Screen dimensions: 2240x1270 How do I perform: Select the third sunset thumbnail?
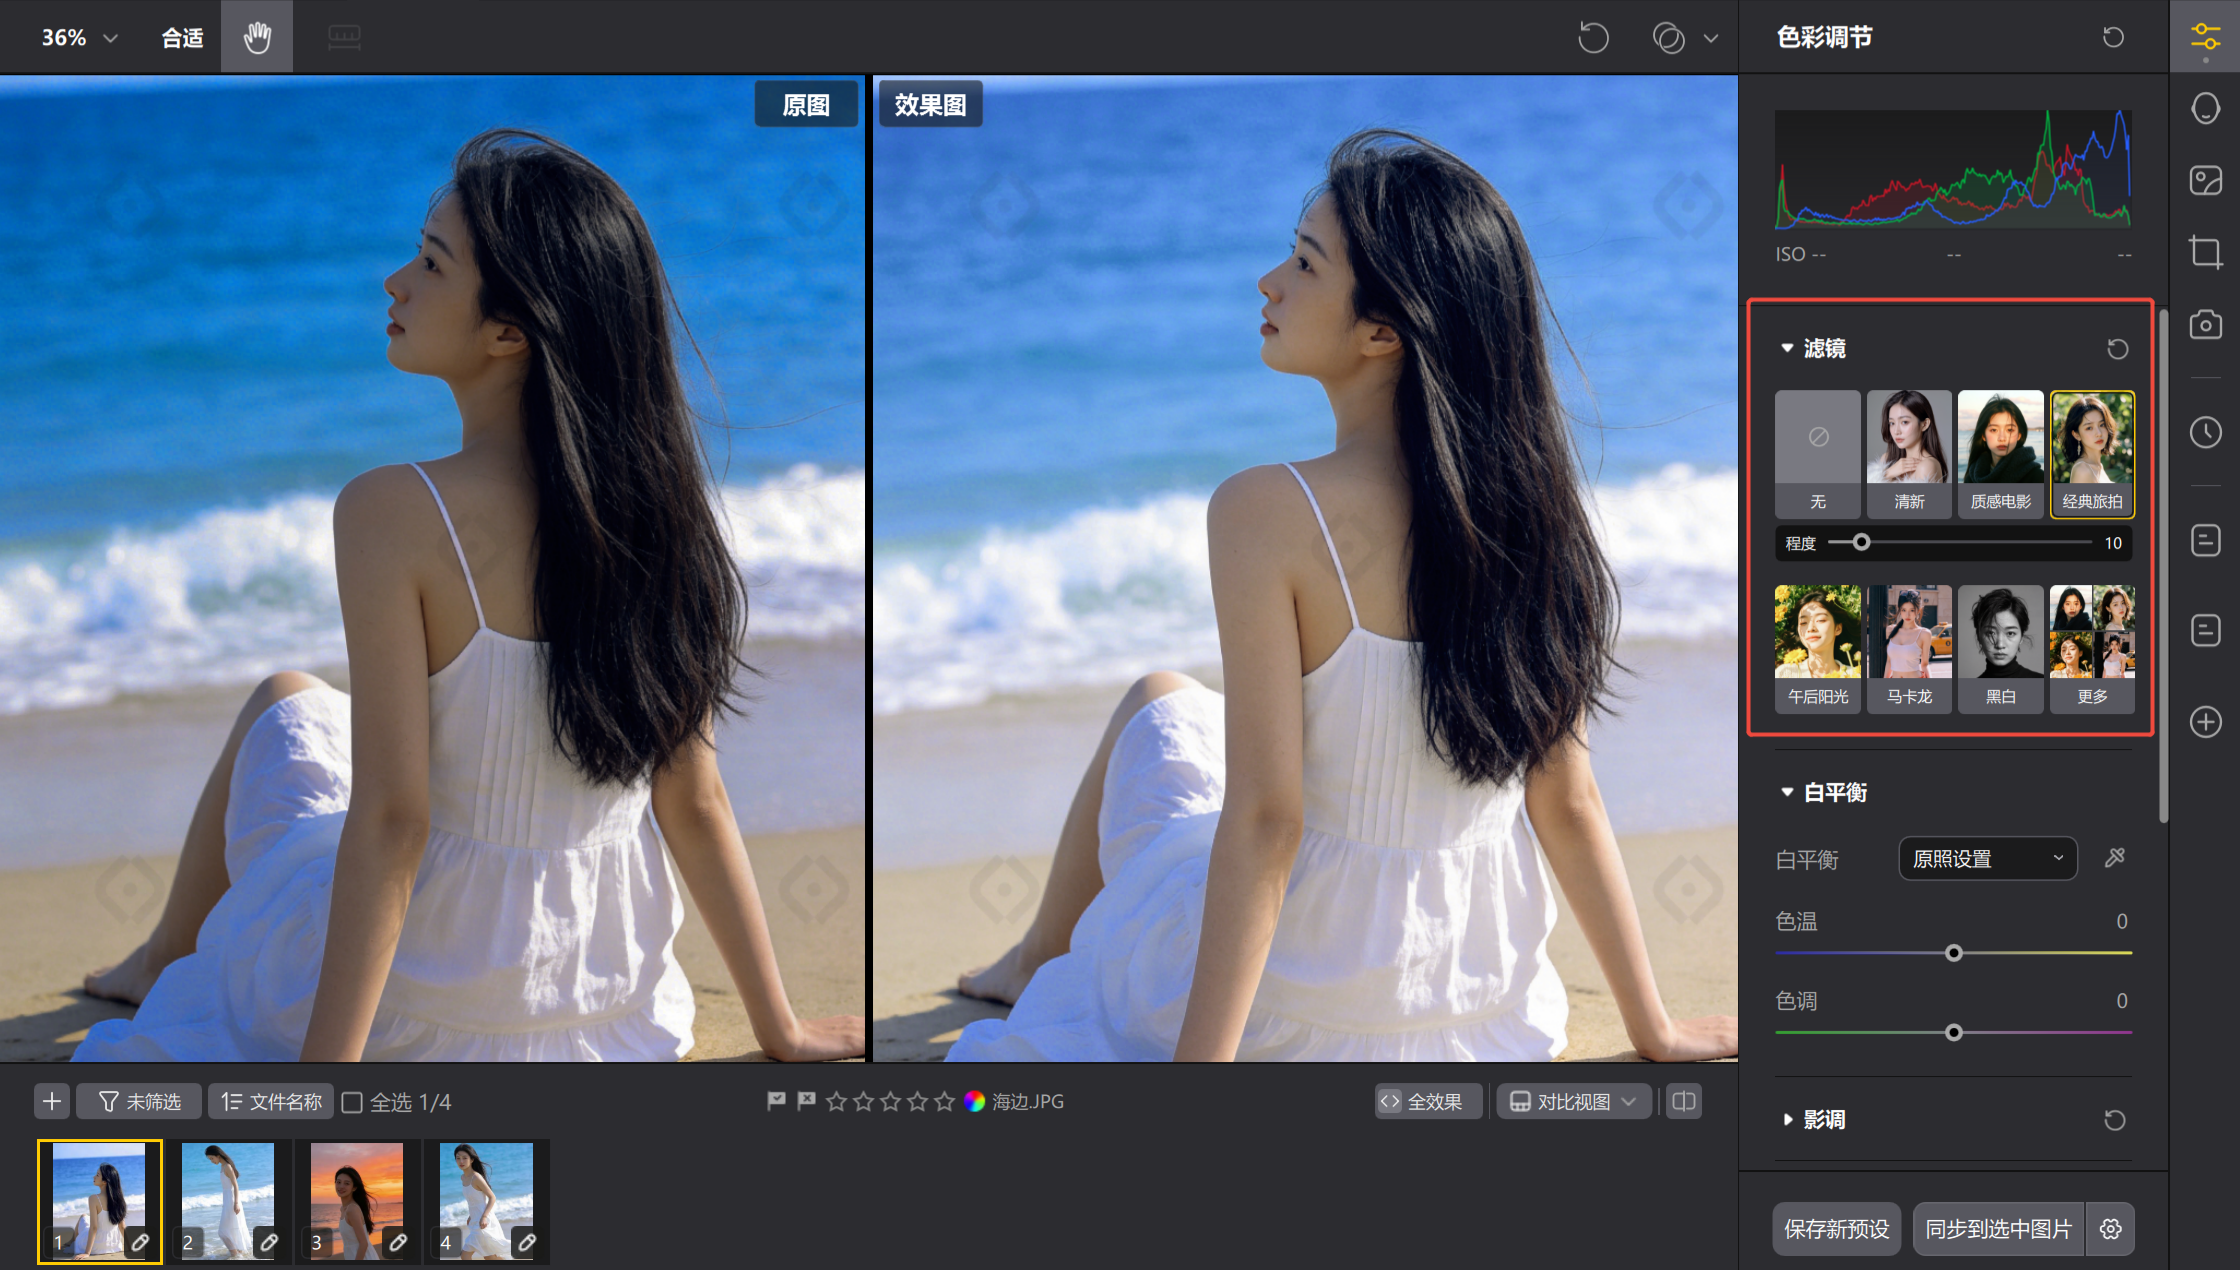coord(357,1200)
